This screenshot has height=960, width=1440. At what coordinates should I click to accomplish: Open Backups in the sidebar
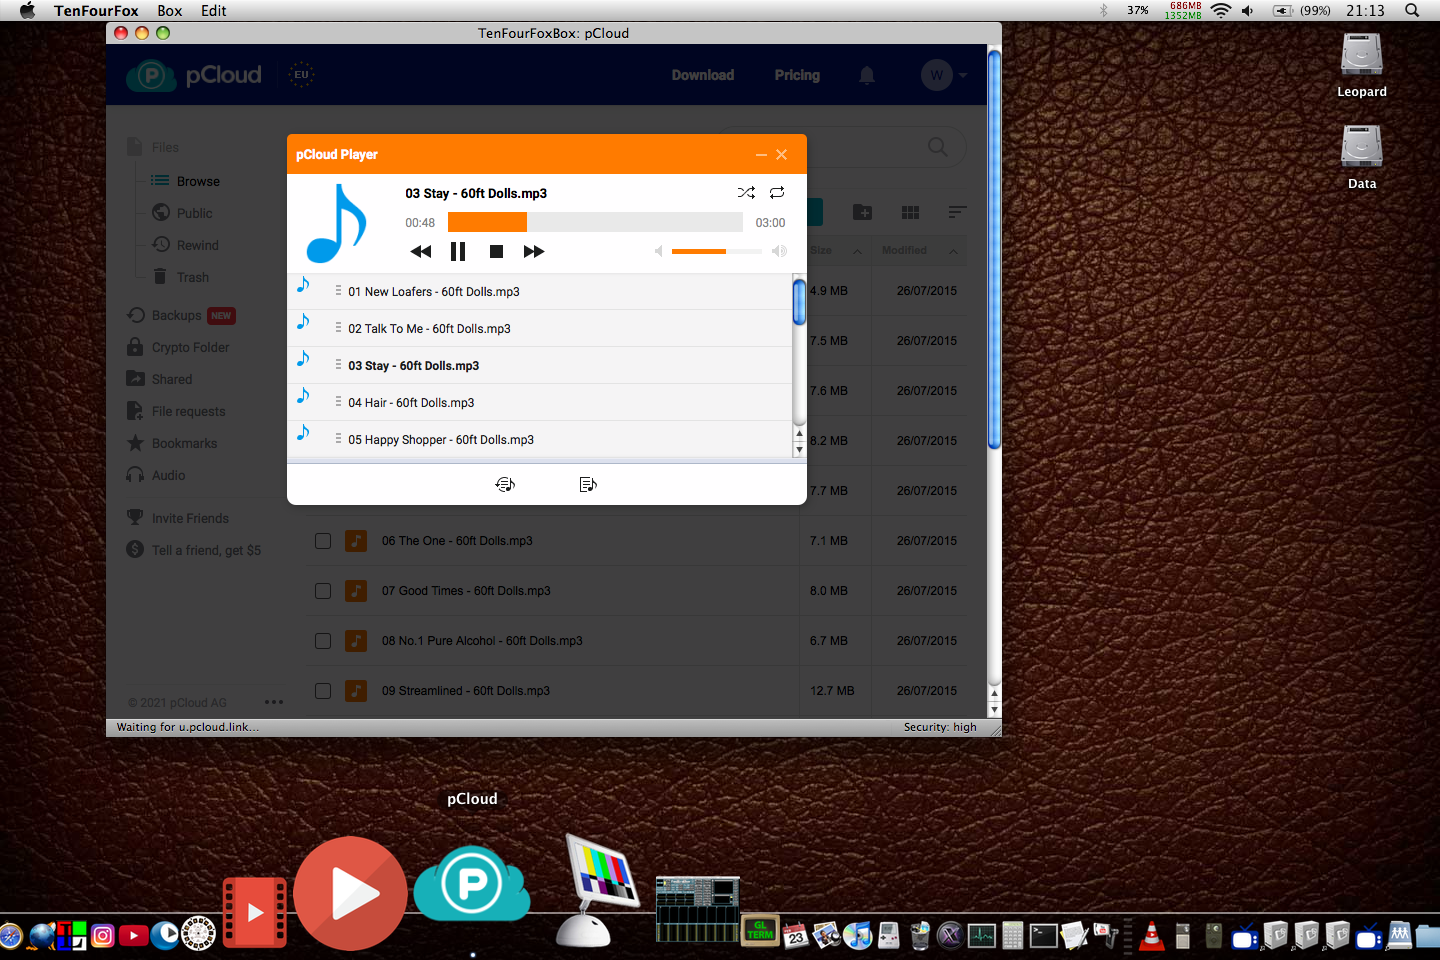(x=177, y=315)
